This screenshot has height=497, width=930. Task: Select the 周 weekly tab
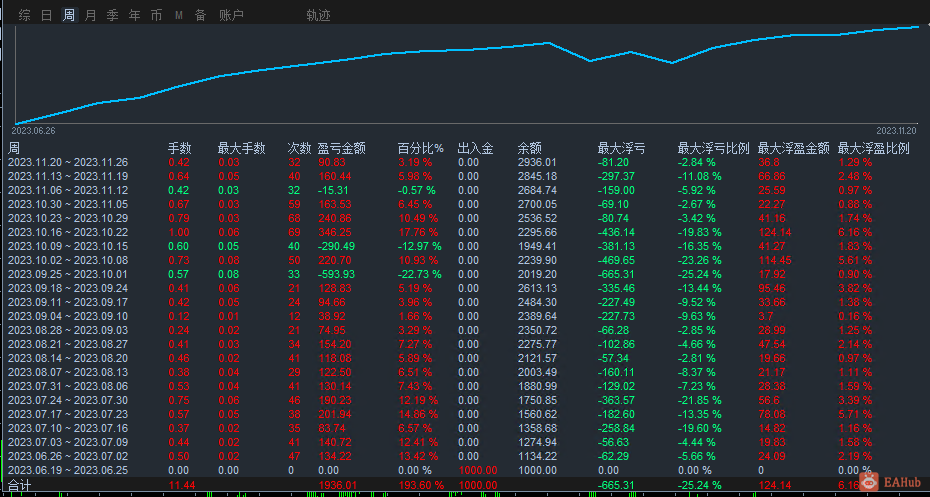tap(69, 15)
